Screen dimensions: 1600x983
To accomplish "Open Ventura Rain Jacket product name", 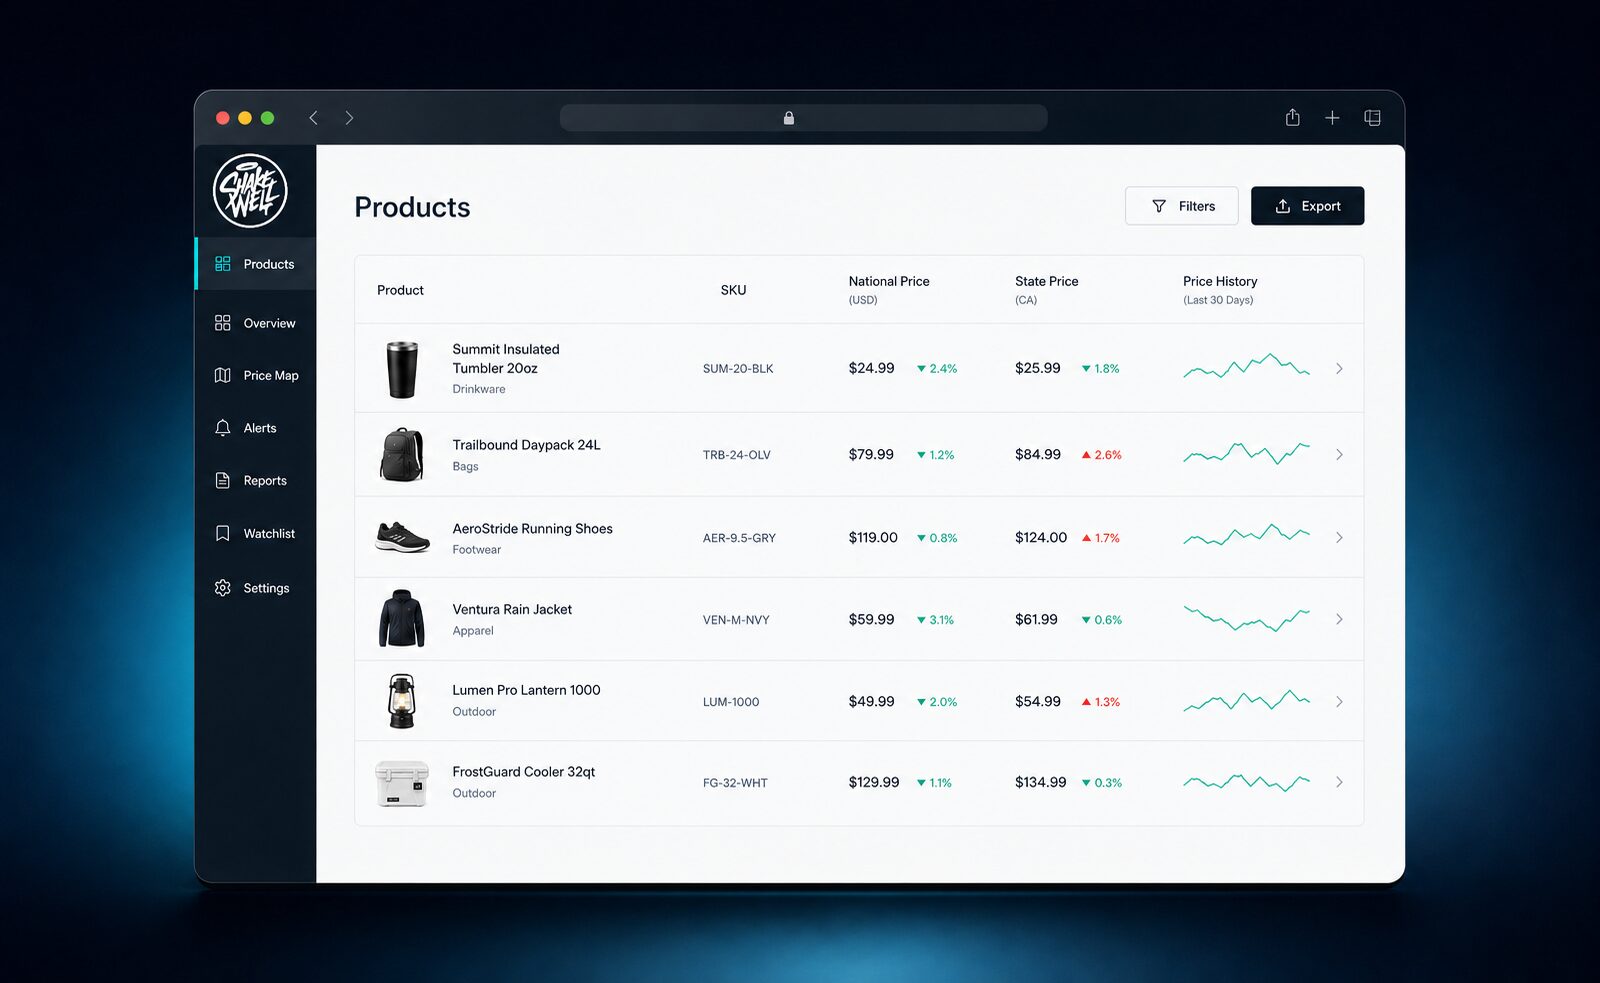I will pyautogui.click(x=512, y=609).
